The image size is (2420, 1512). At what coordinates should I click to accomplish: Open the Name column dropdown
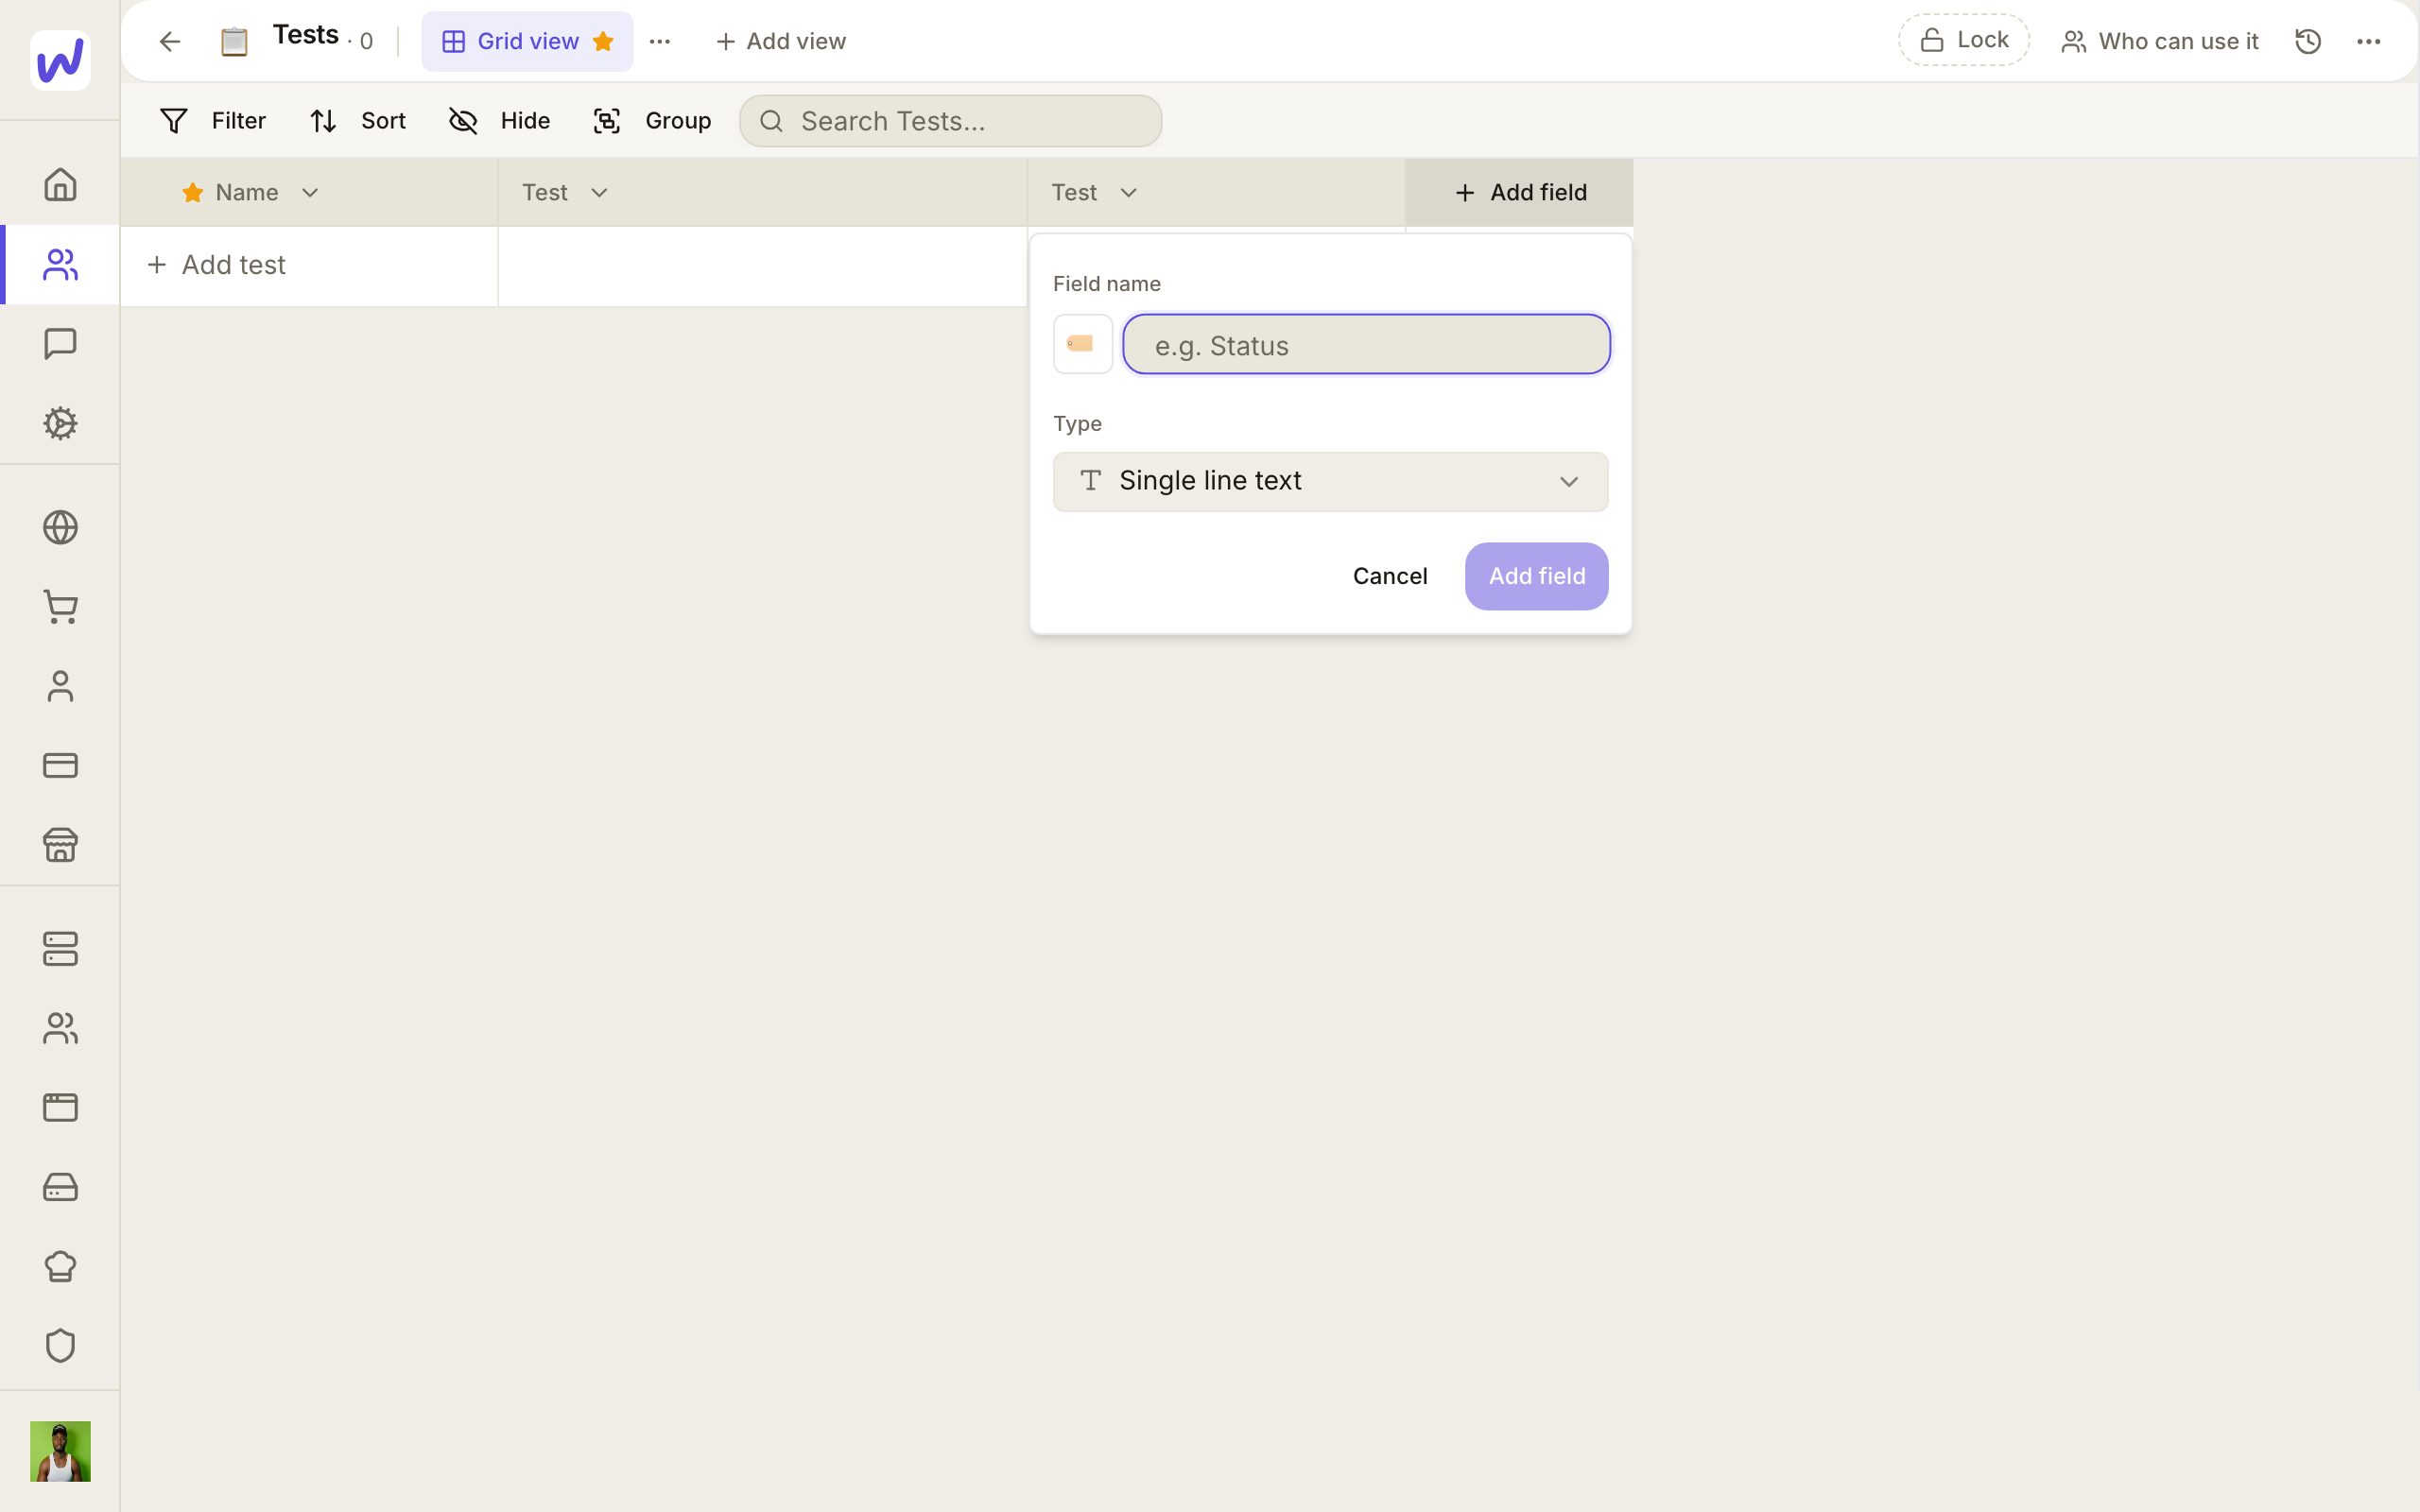tap(310, 192)
